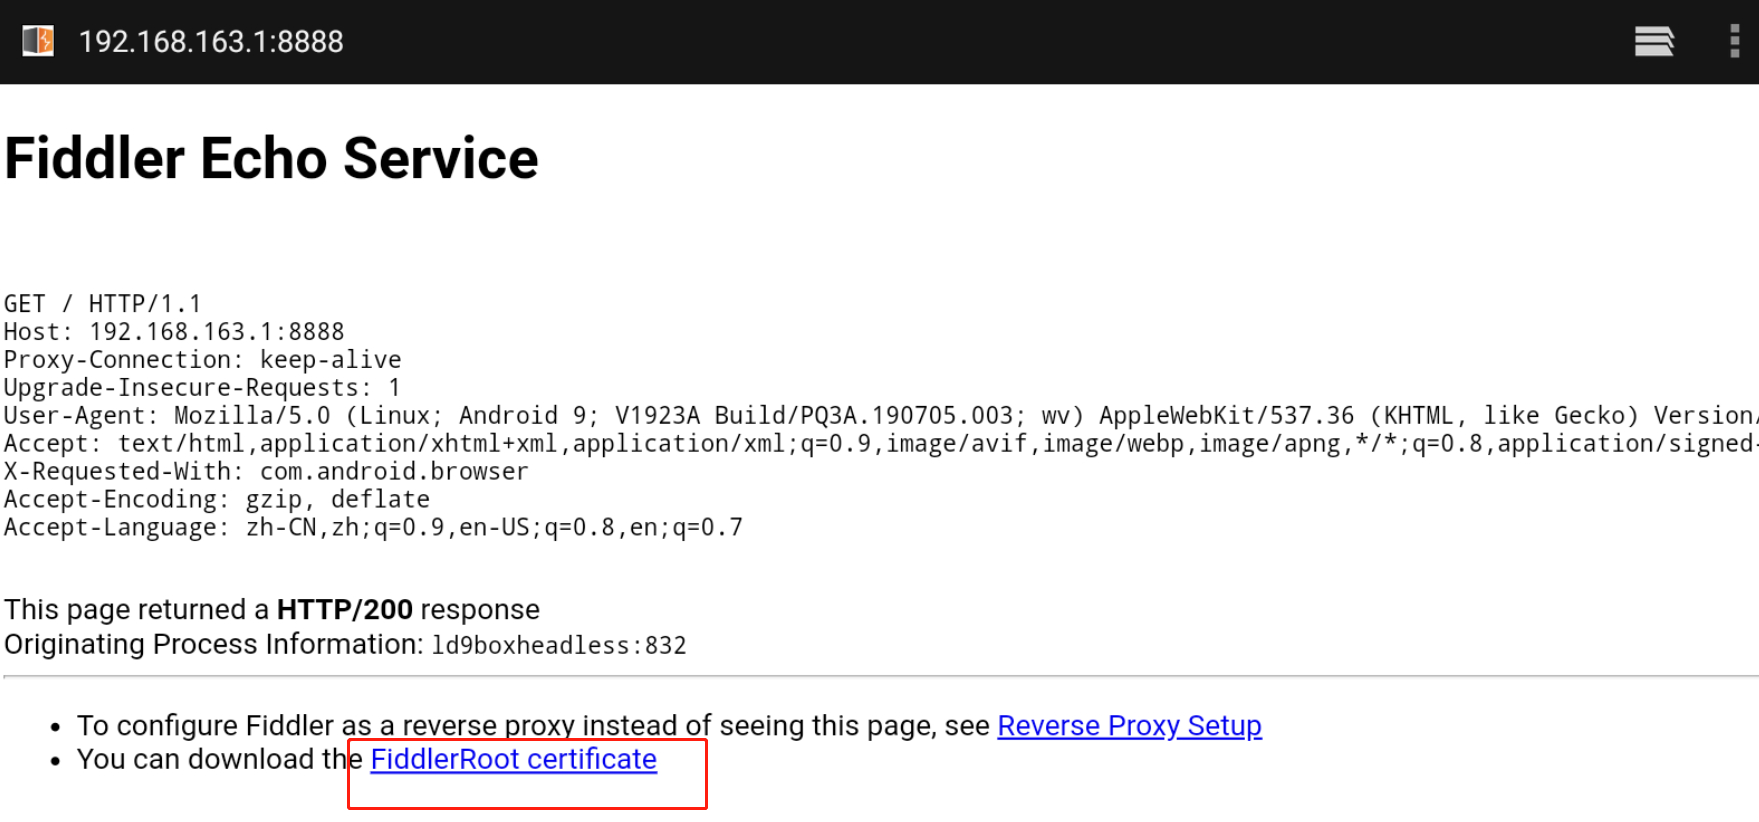Click the Accept-Language zh-CN header line

pos(373,527)
